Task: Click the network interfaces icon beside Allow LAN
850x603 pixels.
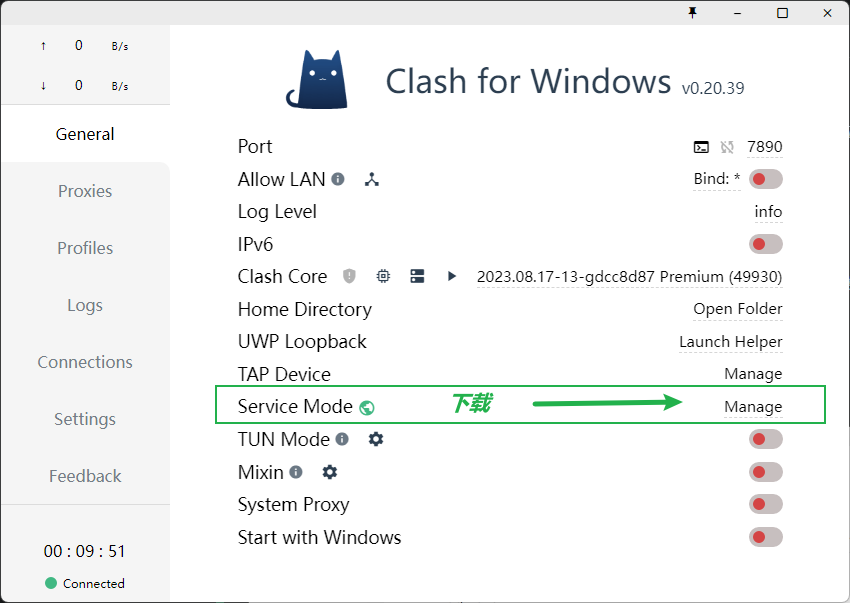Action: (372, 180)
